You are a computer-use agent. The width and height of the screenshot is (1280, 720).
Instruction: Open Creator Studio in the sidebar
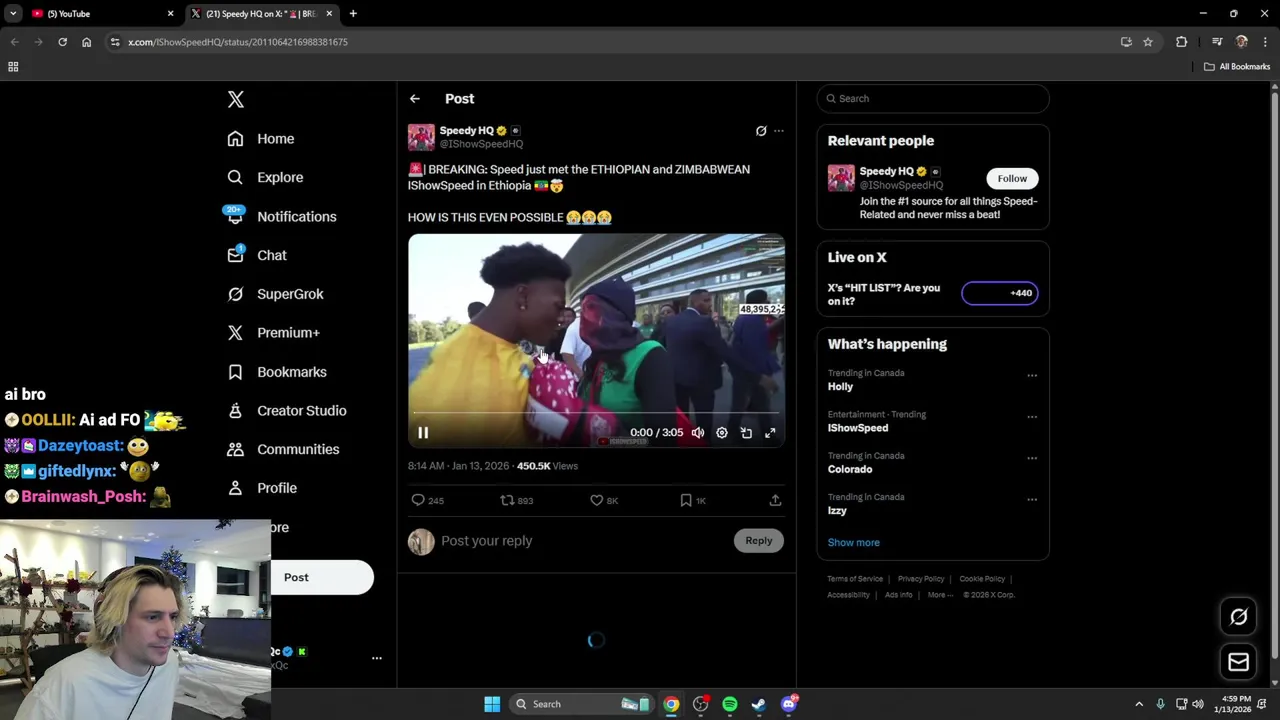(x=287, y=411)
